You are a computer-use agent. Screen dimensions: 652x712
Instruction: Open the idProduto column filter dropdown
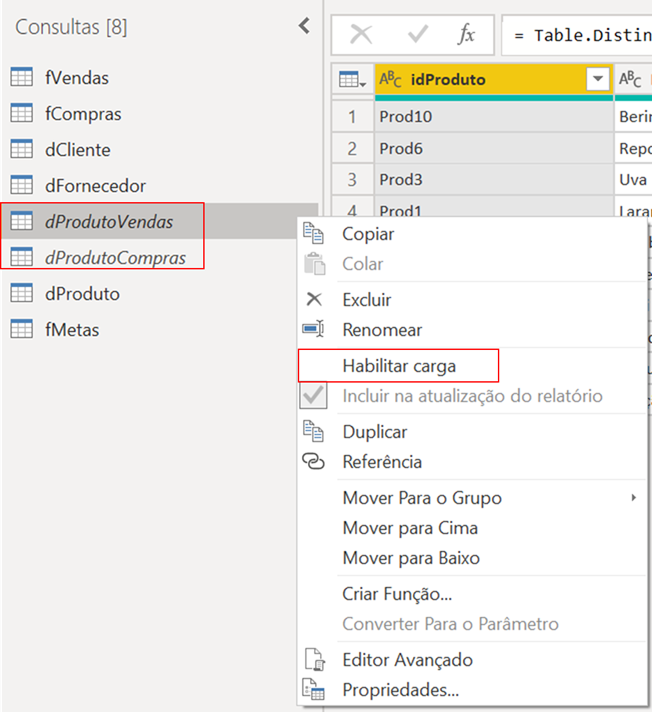pyautogui.click(x=598, y=79)
